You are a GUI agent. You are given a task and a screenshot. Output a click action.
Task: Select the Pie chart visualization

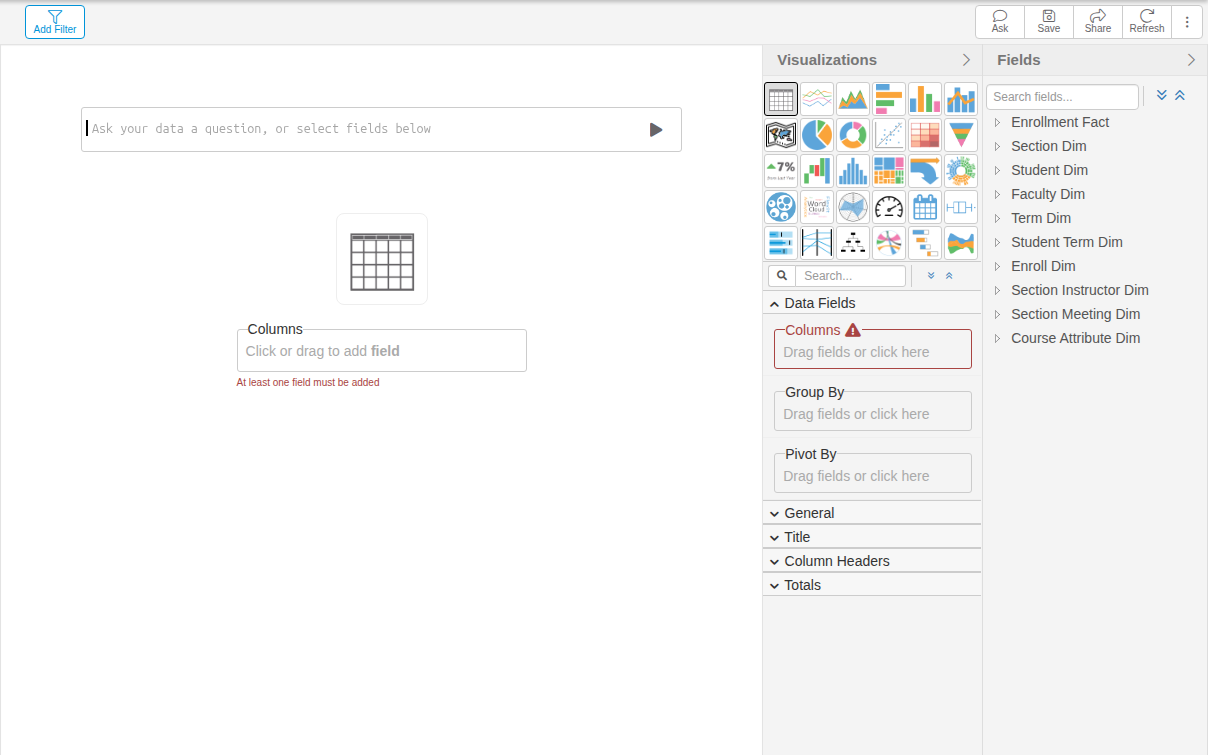(817, 135)
